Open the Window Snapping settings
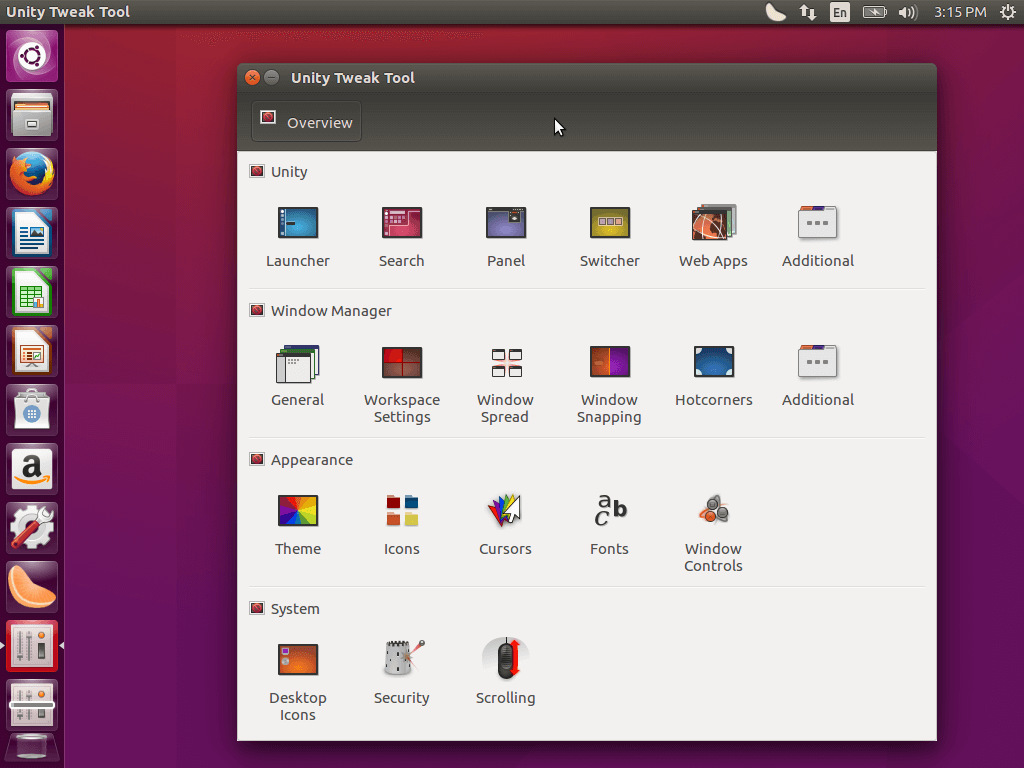 (609, 362)
